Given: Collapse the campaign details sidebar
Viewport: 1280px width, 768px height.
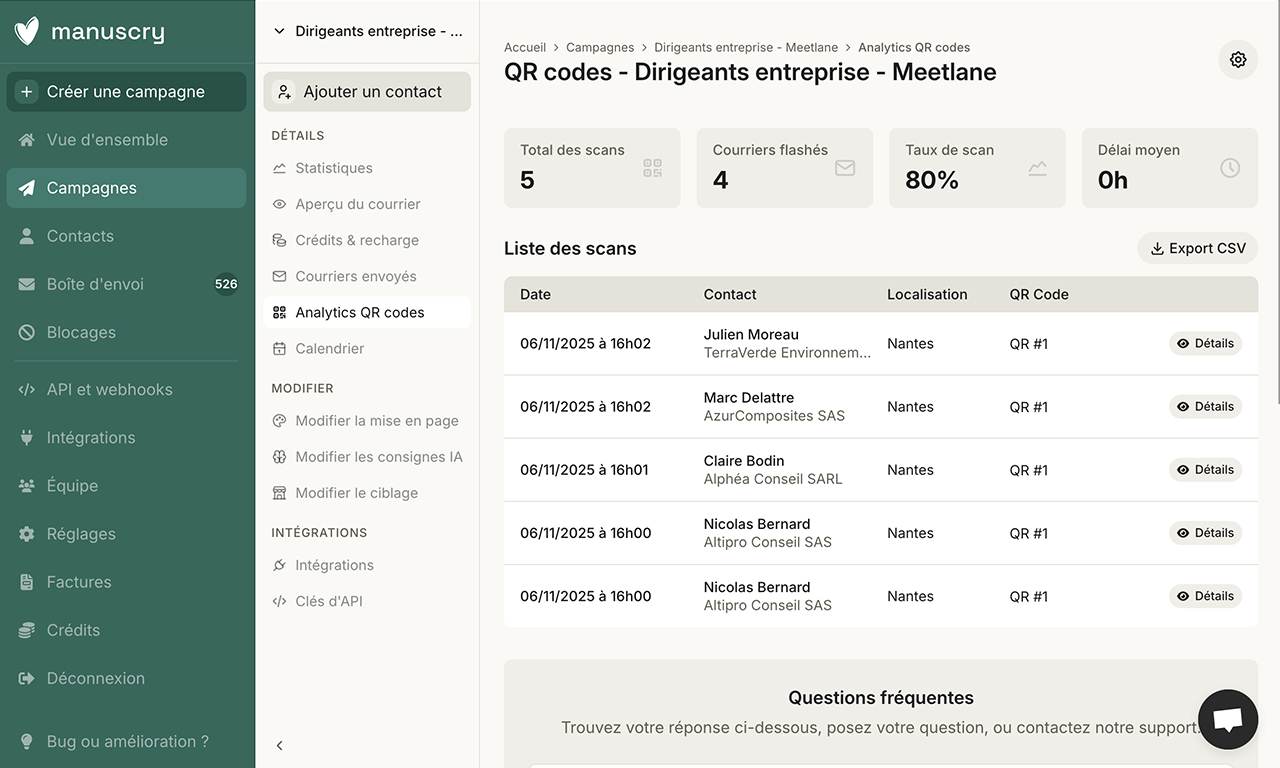Looking at the screenshot, I should click(x=279, y=744).
